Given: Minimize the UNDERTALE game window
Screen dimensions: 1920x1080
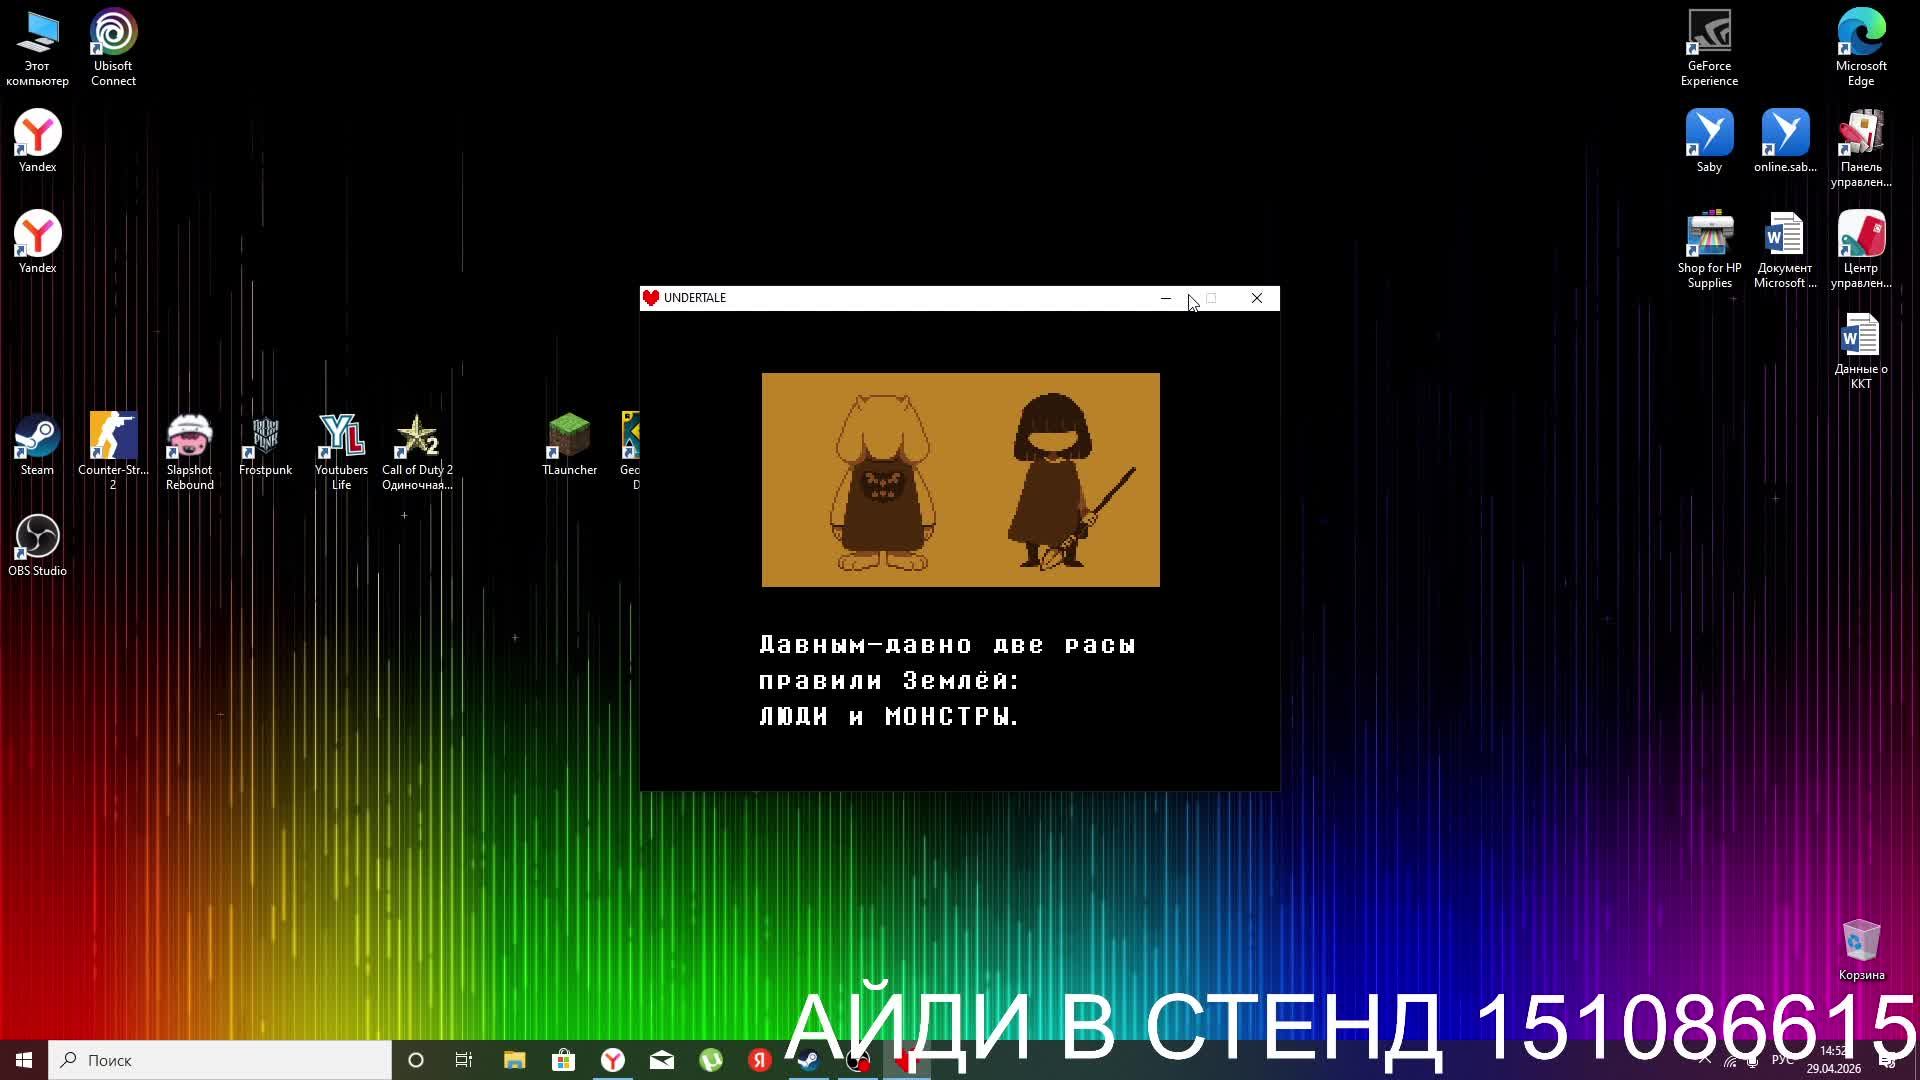Looking at the screenshot, I should coord(1165,298).
